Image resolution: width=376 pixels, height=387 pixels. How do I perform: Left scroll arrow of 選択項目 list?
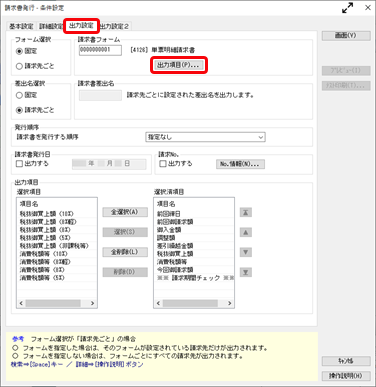point(21,303)
